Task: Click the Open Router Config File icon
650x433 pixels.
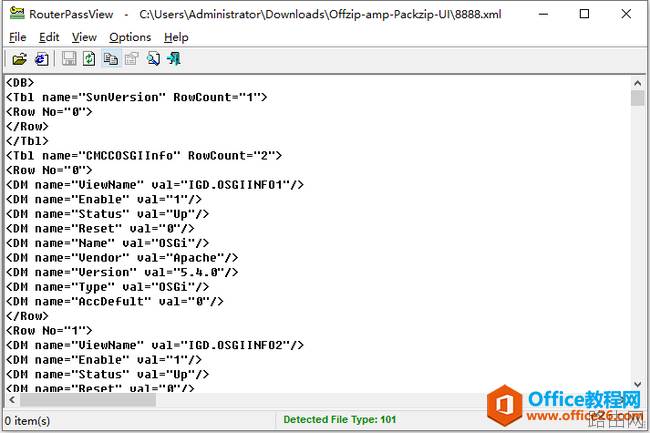Action: [19, 59]
